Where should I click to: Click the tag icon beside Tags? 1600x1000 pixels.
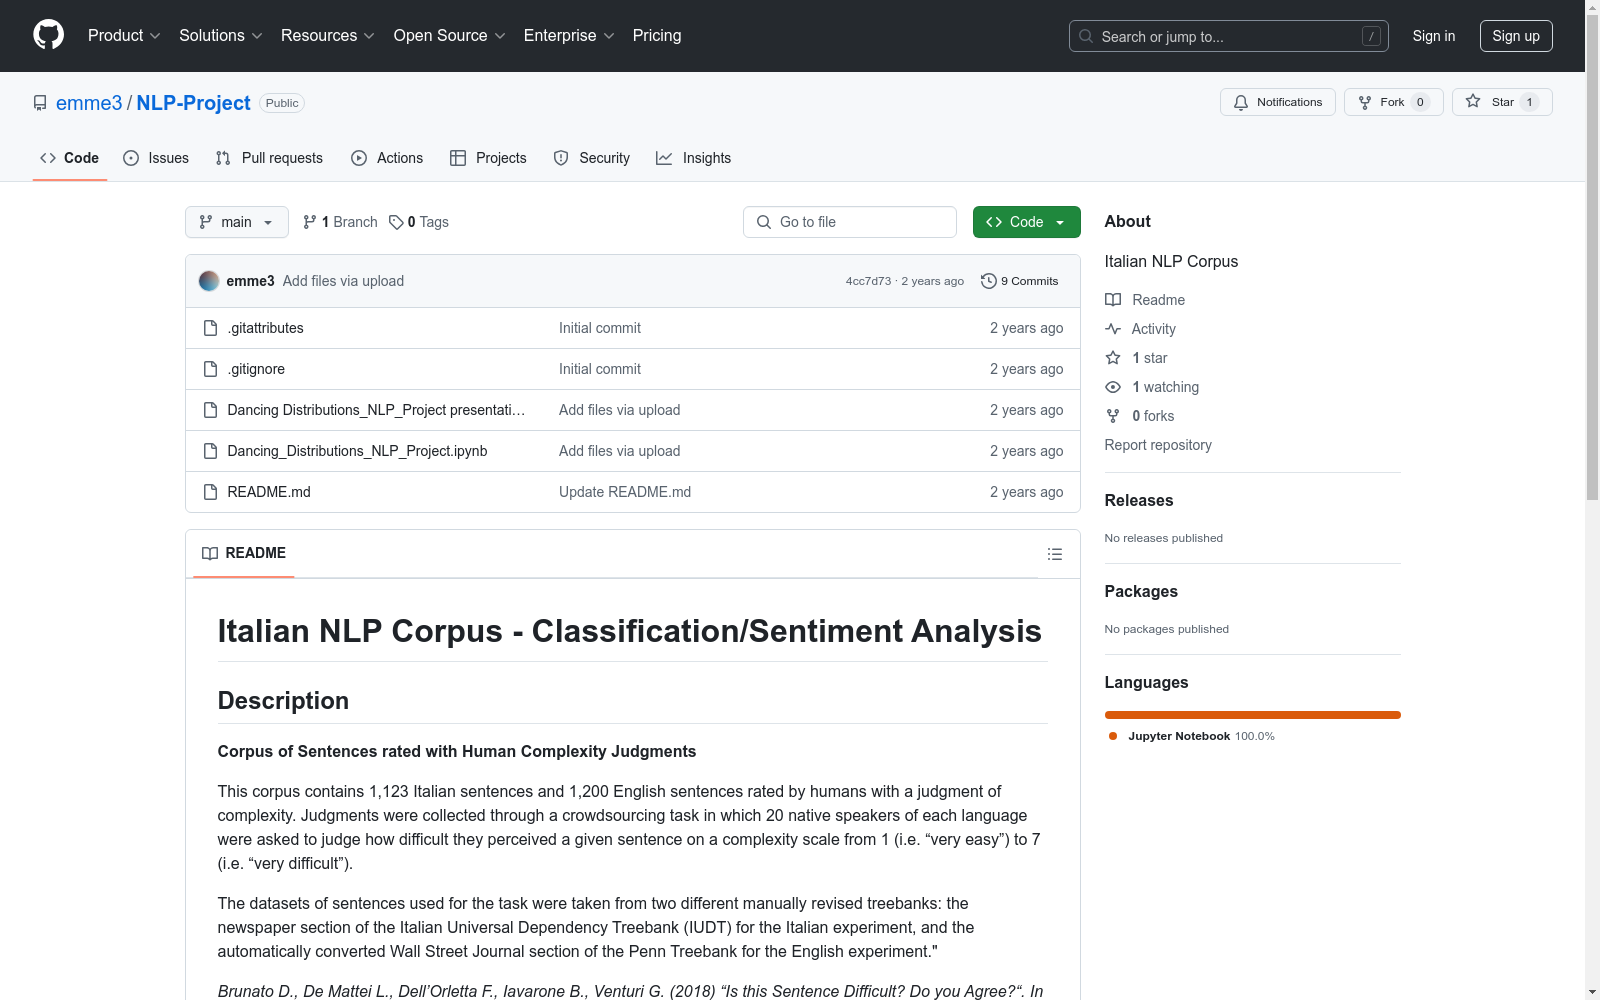[396, 222]
